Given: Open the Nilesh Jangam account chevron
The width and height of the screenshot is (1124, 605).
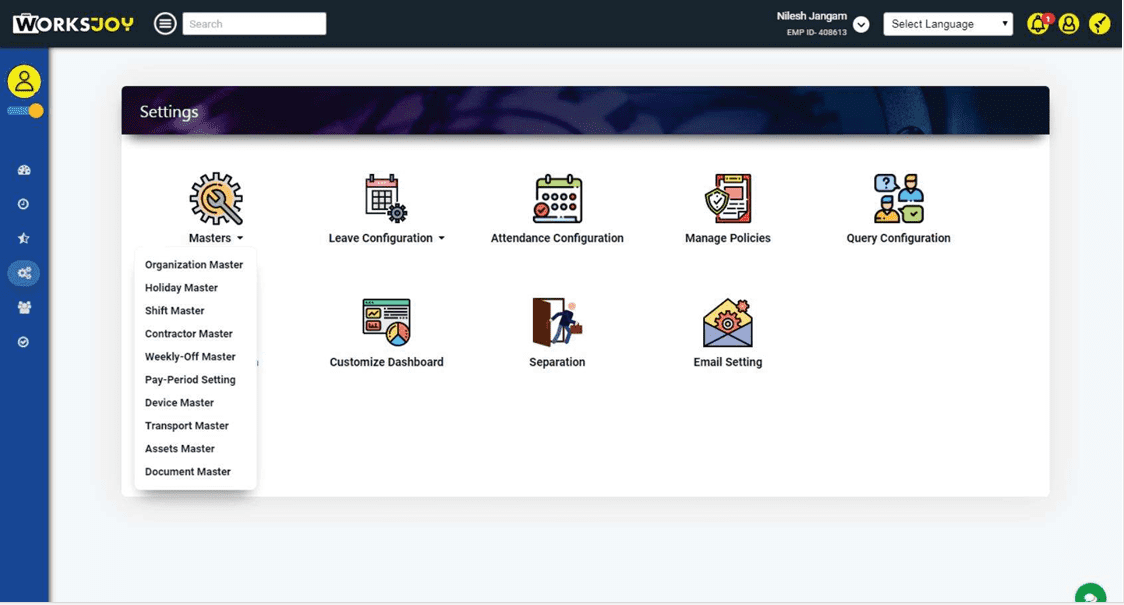Looking at the screenshot, I should tap(861, 23).
